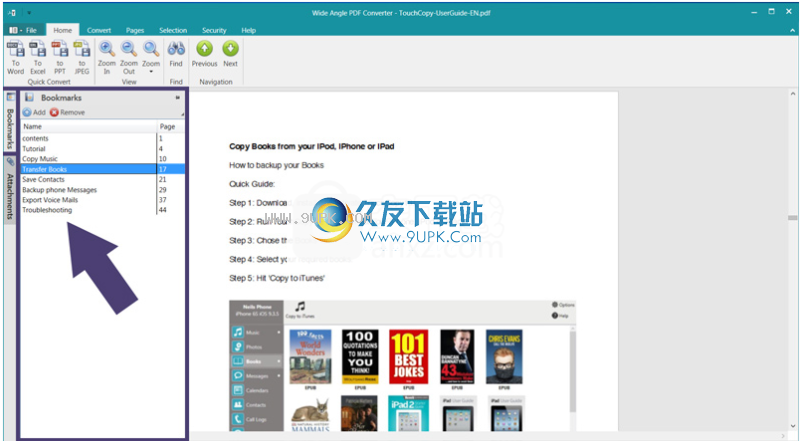Click the 100 Quotations book cover
Screen dimensions: 801x441
coord(360,357)
